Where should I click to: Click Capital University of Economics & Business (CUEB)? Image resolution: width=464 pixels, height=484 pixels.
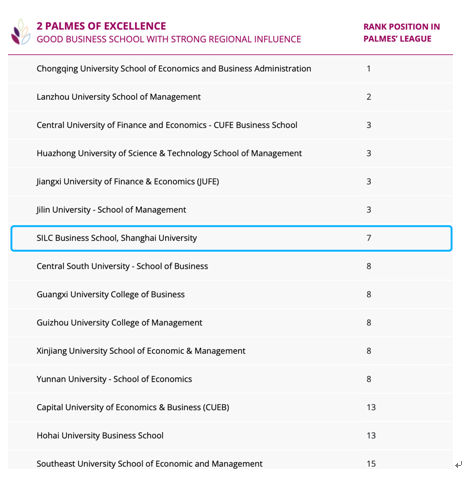click(x=133, y=407)
